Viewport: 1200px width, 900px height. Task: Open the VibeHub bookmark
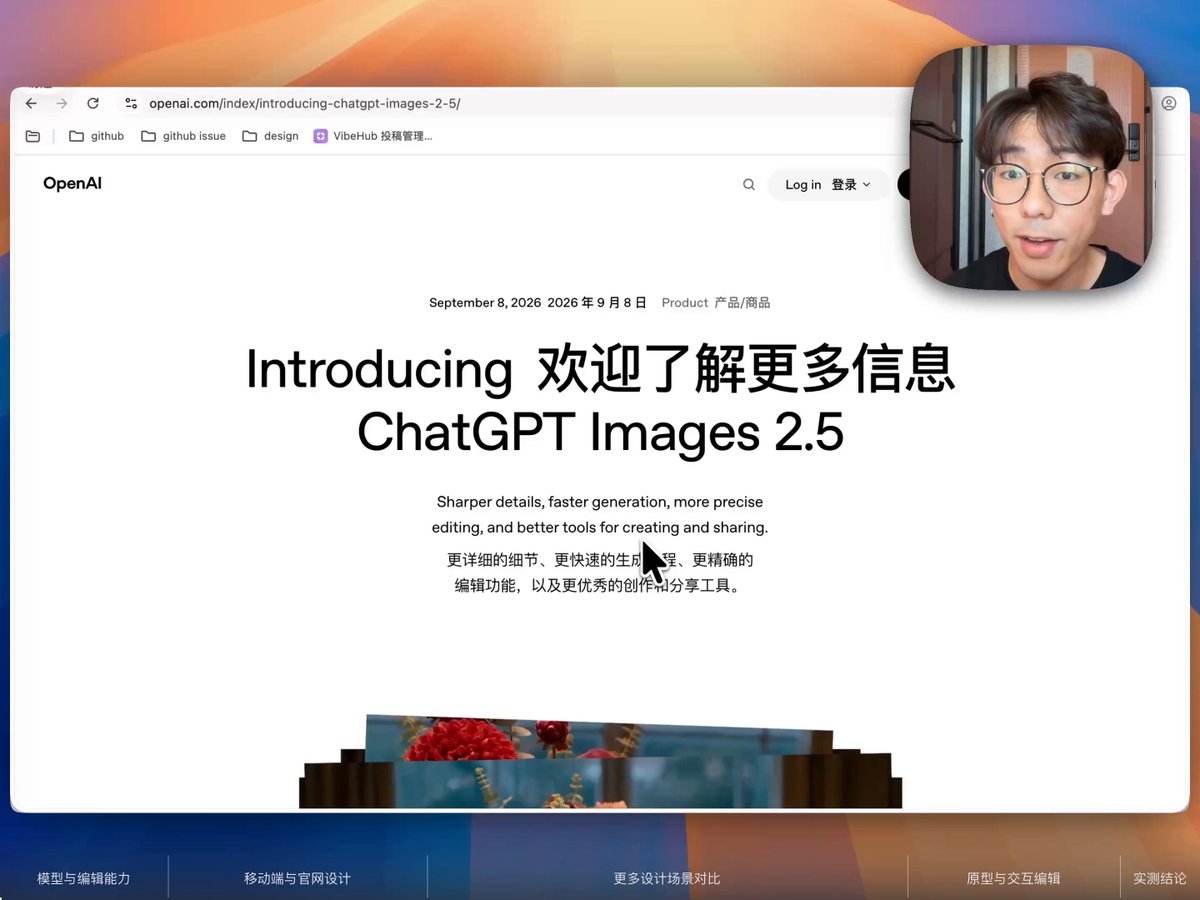point(372,136)
